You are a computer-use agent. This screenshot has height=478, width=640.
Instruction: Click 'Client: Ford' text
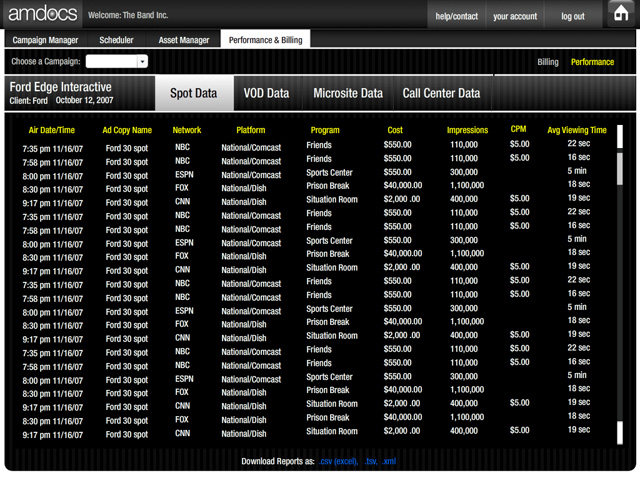[x=29, y=101]
